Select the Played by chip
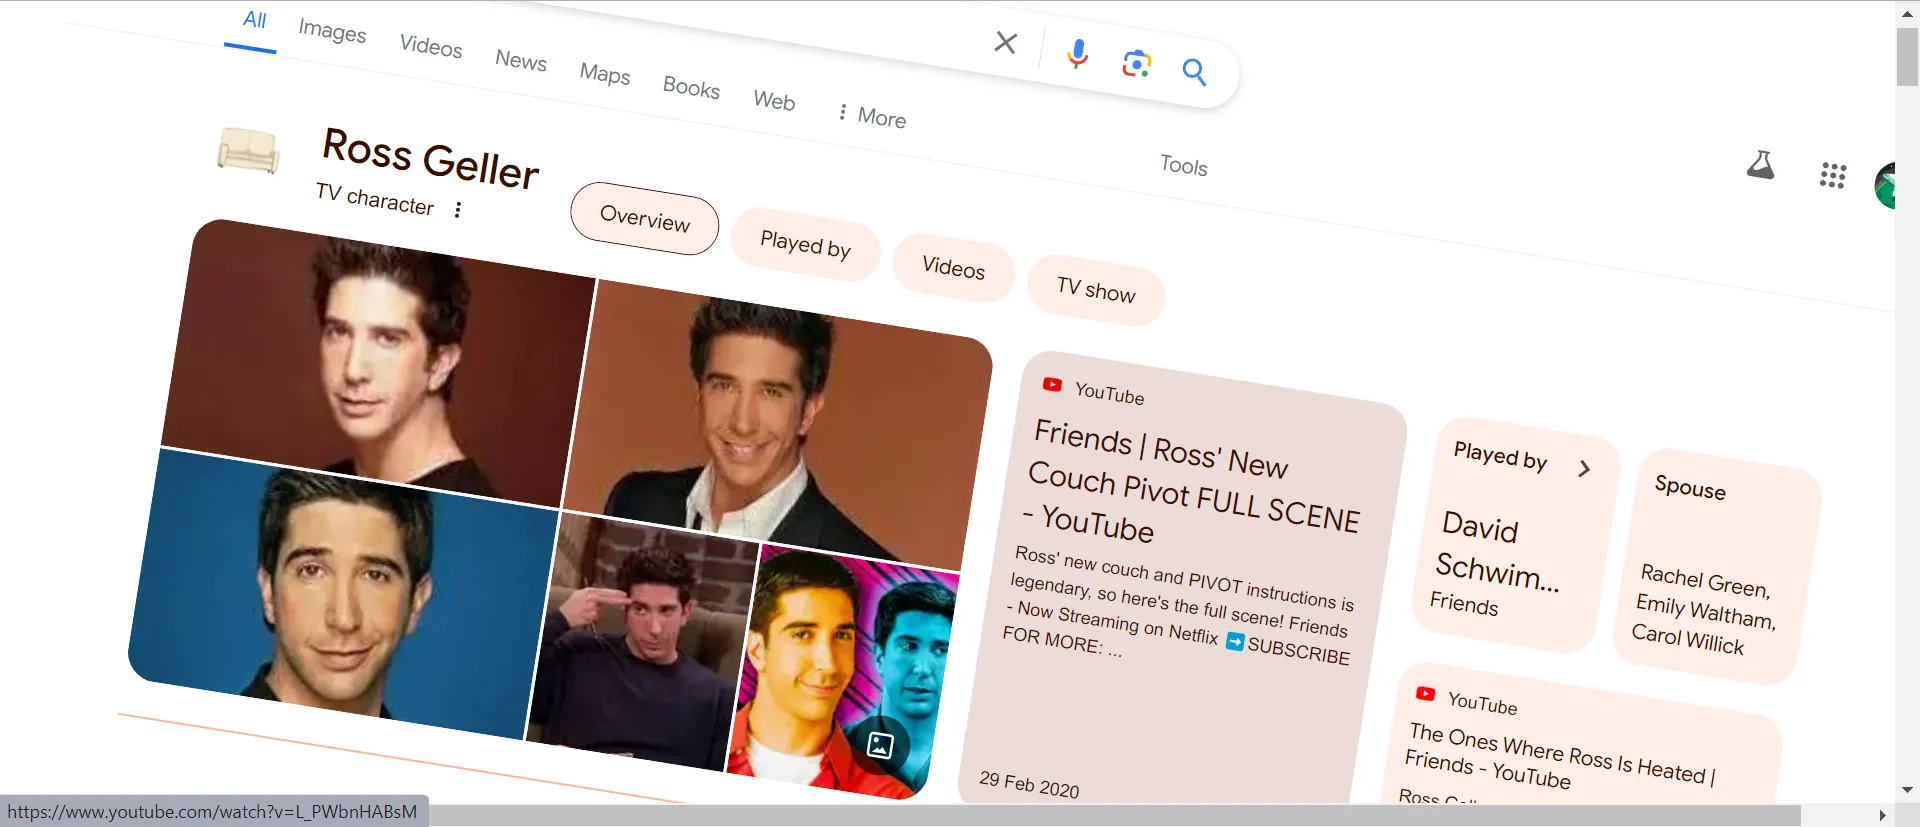 (x=805, y=244)
